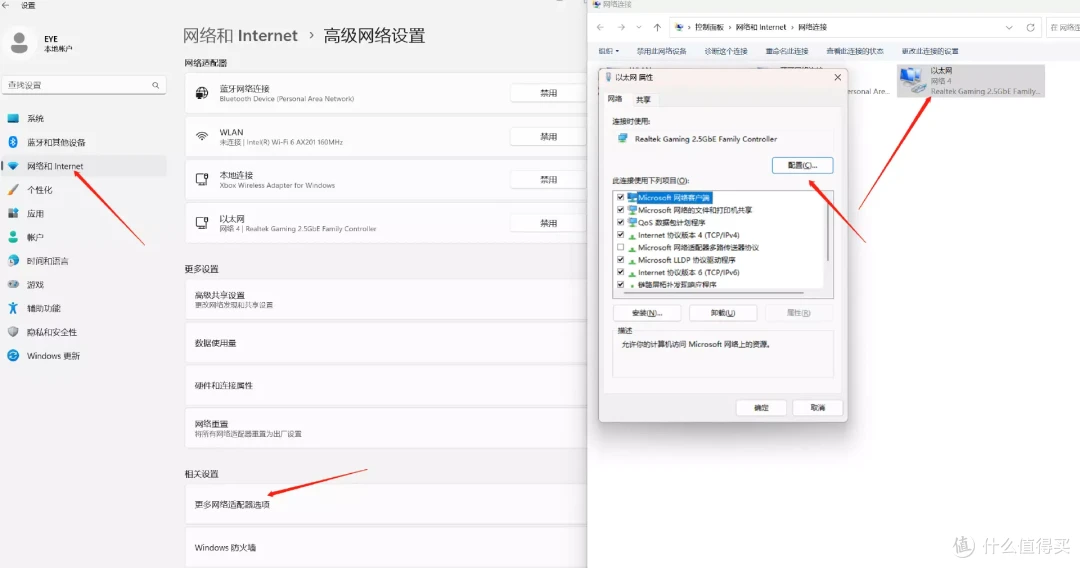This screenshot has height=568, width=1080.
Task: Expand the address bar history dropdown
Action: coord(1009,28)
